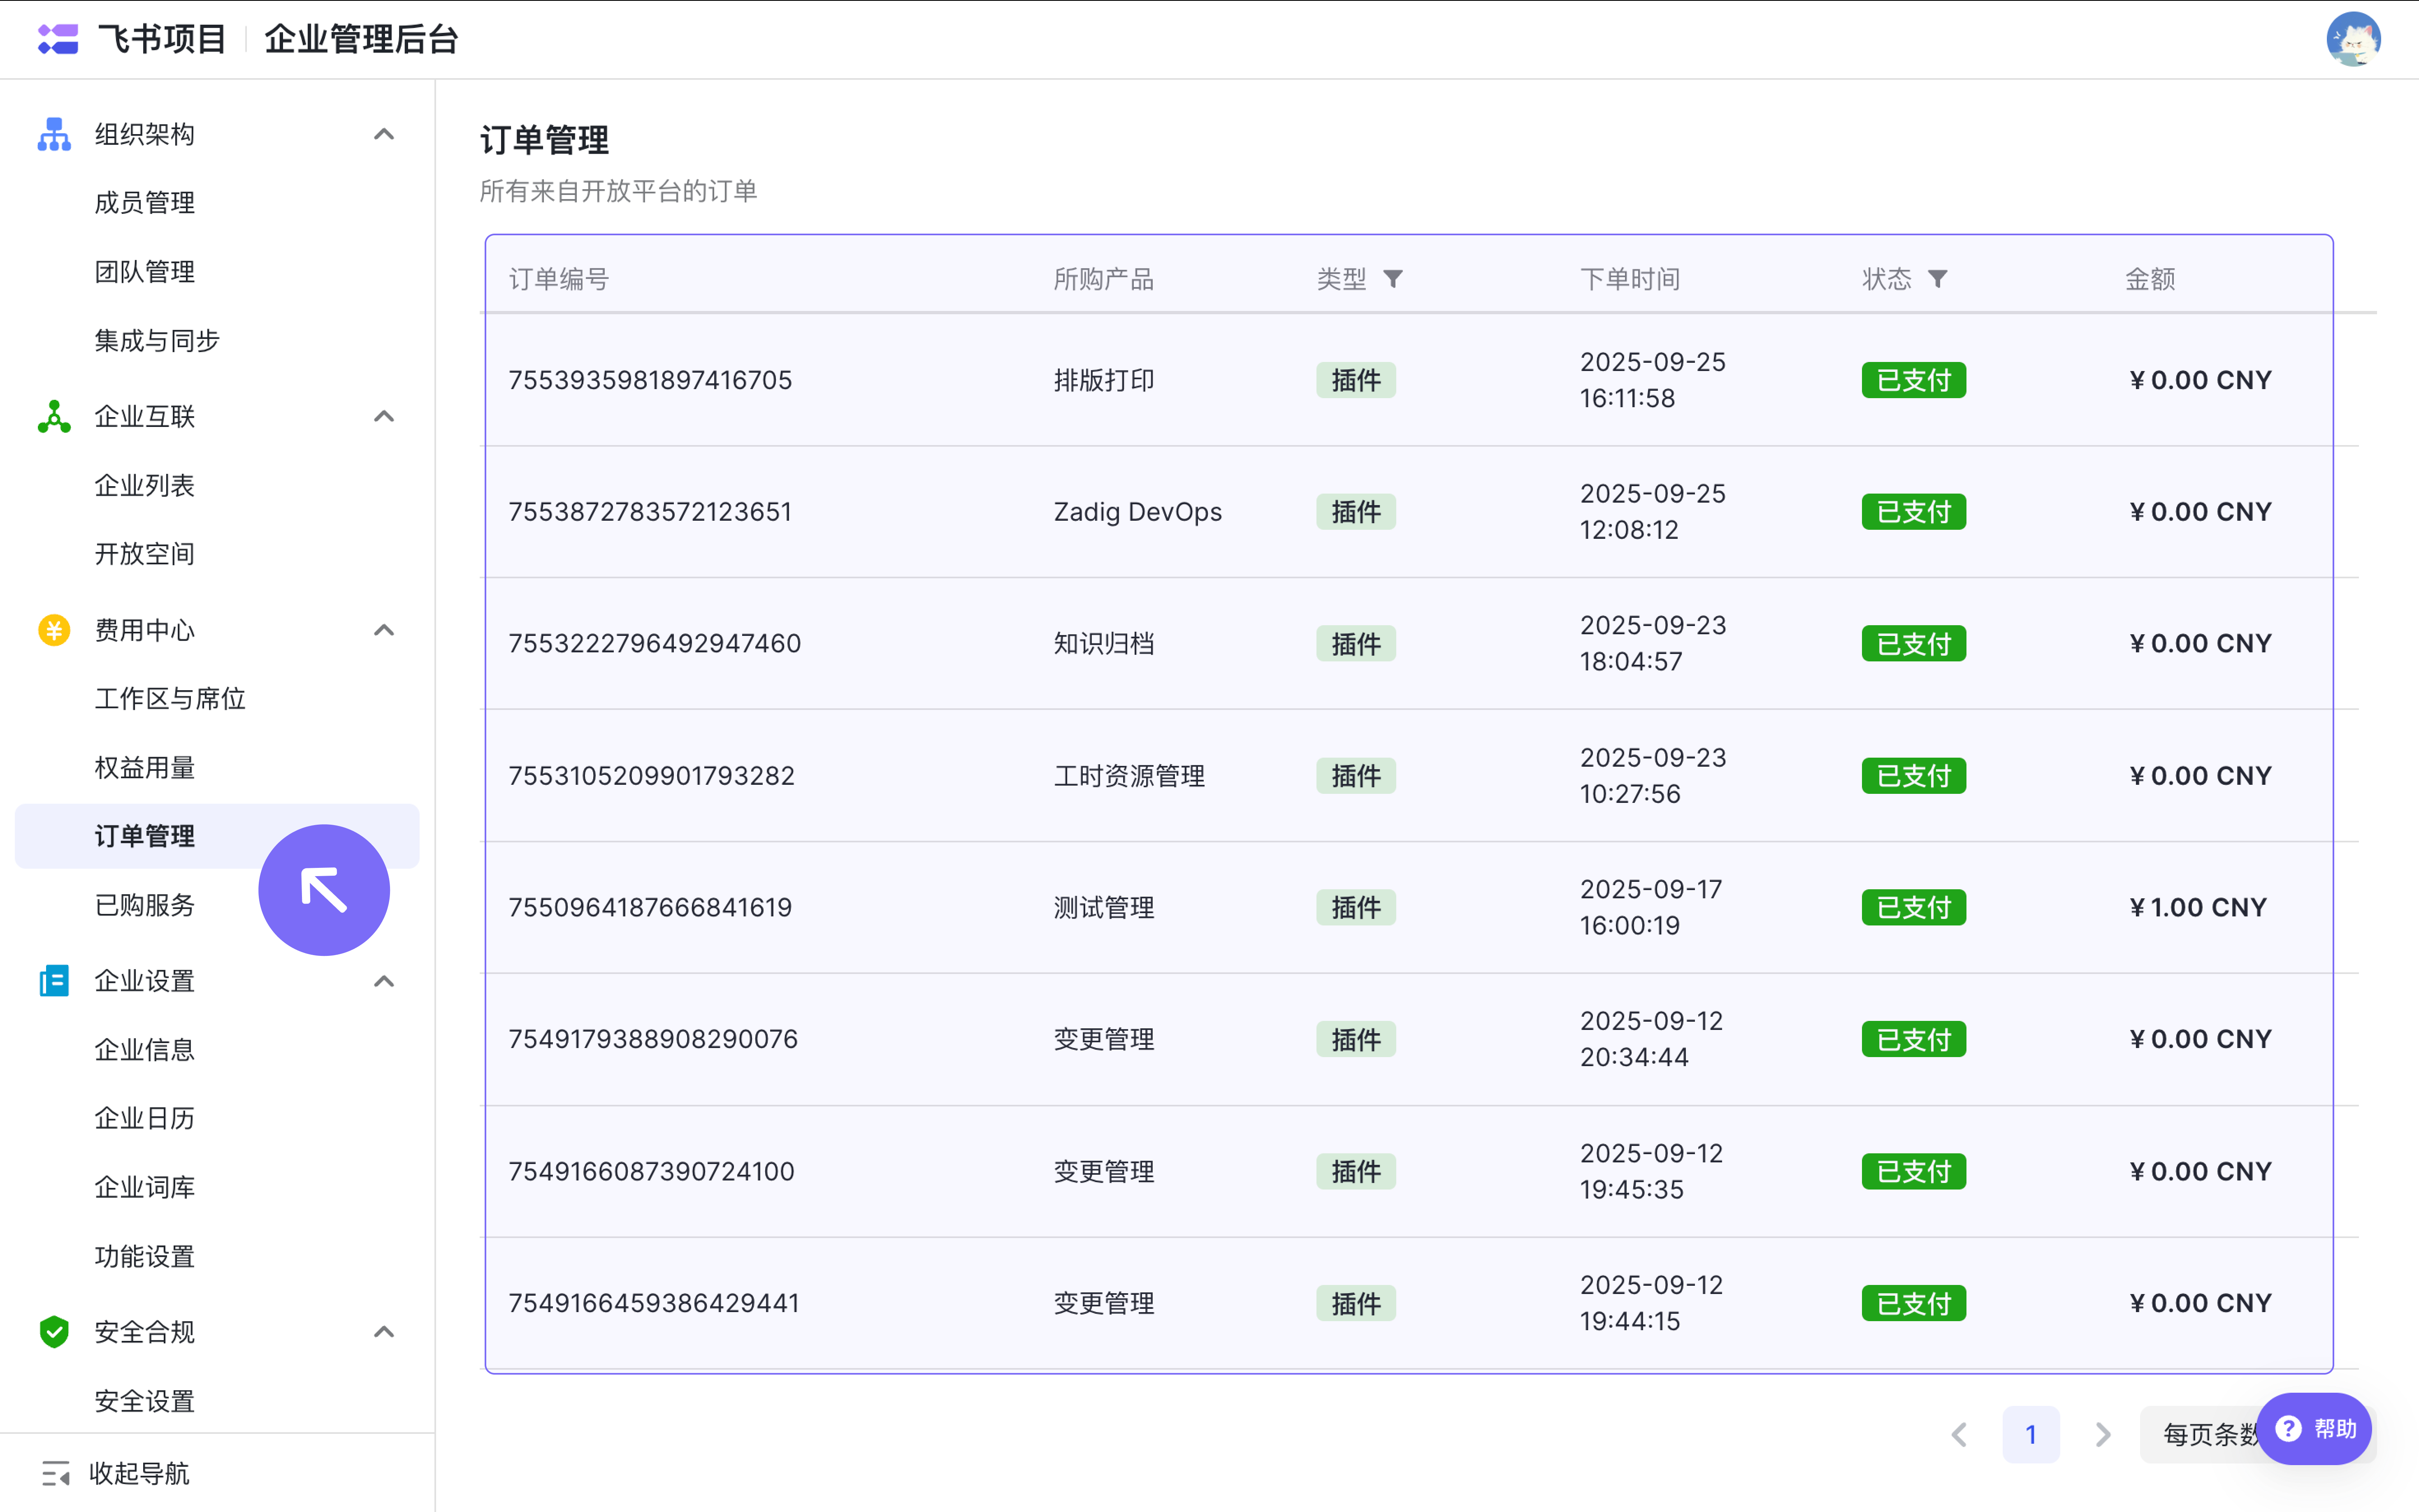Open 已购服务 in the sidebar
2419x1512 pixels.
pyautogui.click(x=144, y=905)
